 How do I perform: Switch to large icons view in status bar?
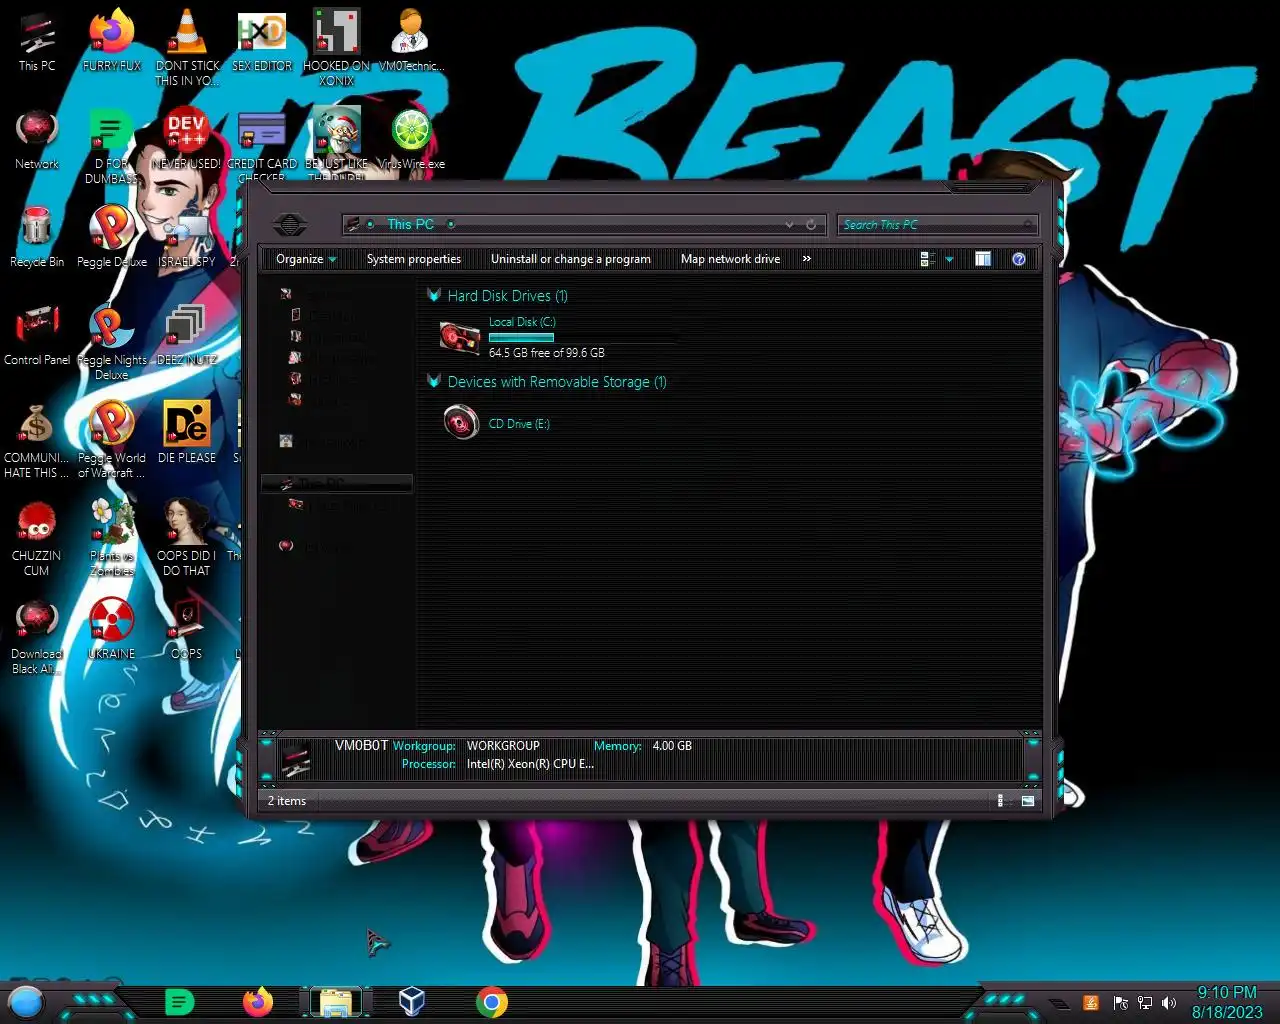(1027, 801)
